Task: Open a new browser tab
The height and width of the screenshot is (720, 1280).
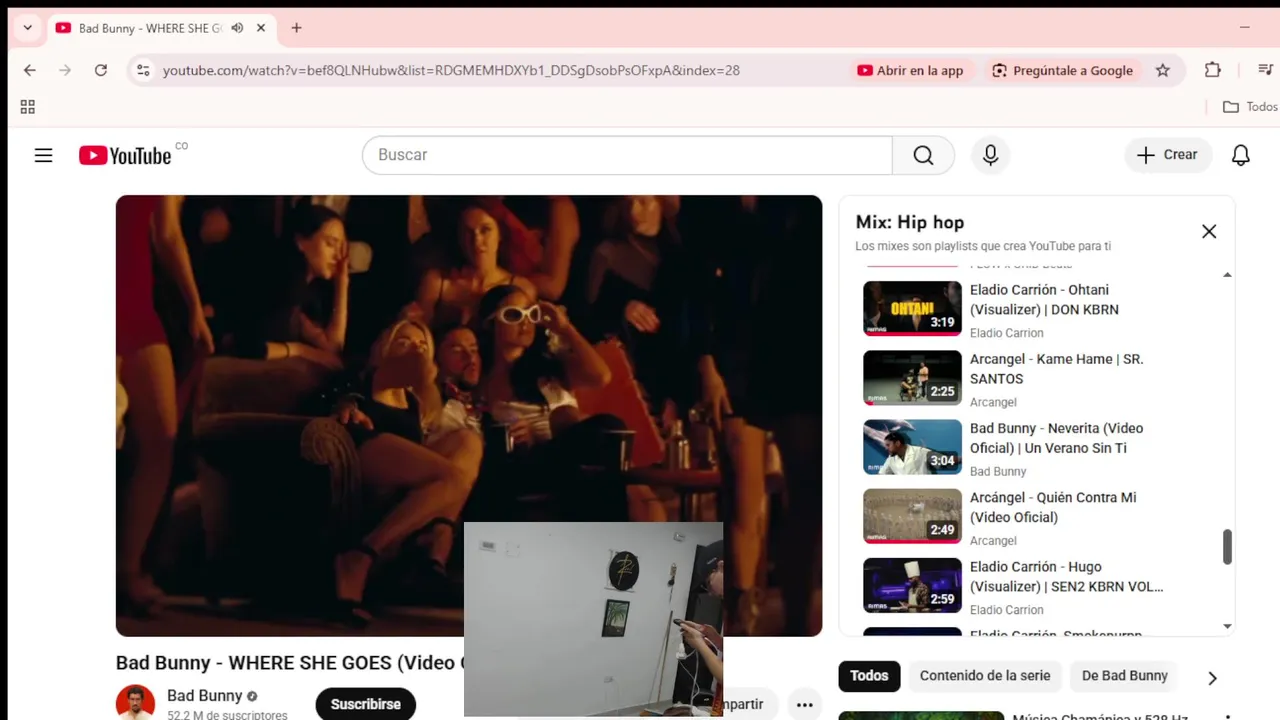Action: [x=296, y=28]
